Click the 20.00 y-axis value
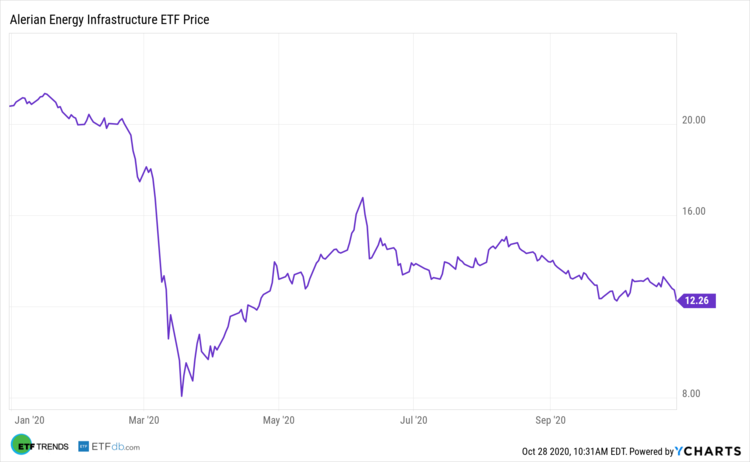 [693, 120]
